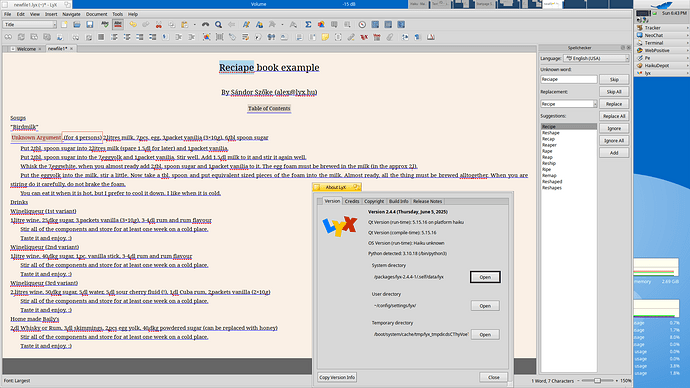Click Replace All in spellchecker
This screenshot has height=388, width=690.
tap(614, 116)
